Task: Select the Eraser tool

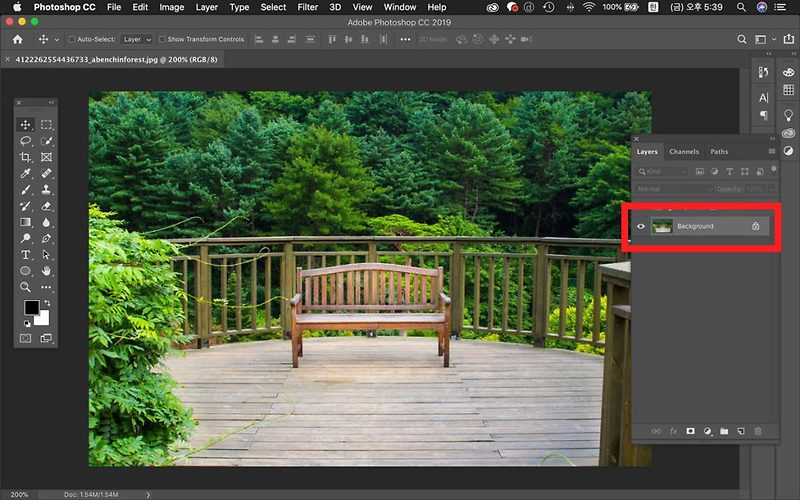Action: [46, 206]
